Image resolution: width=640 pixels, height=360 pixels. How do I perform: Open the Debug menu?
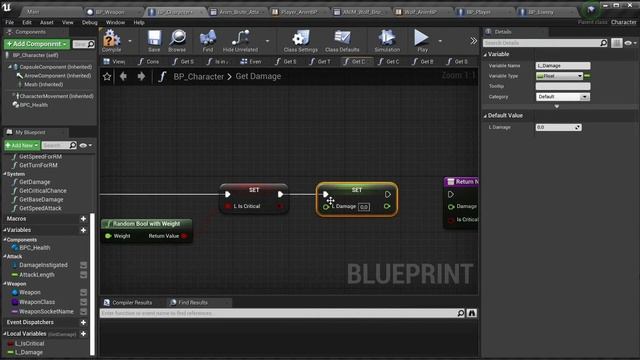(89, 22)
